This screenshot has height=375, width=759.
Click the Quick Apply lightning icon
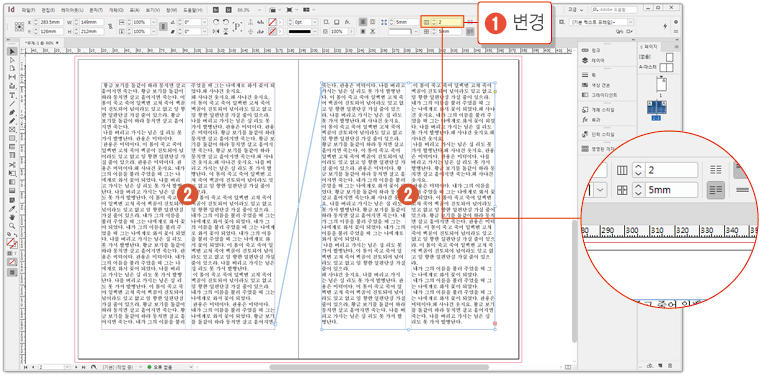(665, 26)
